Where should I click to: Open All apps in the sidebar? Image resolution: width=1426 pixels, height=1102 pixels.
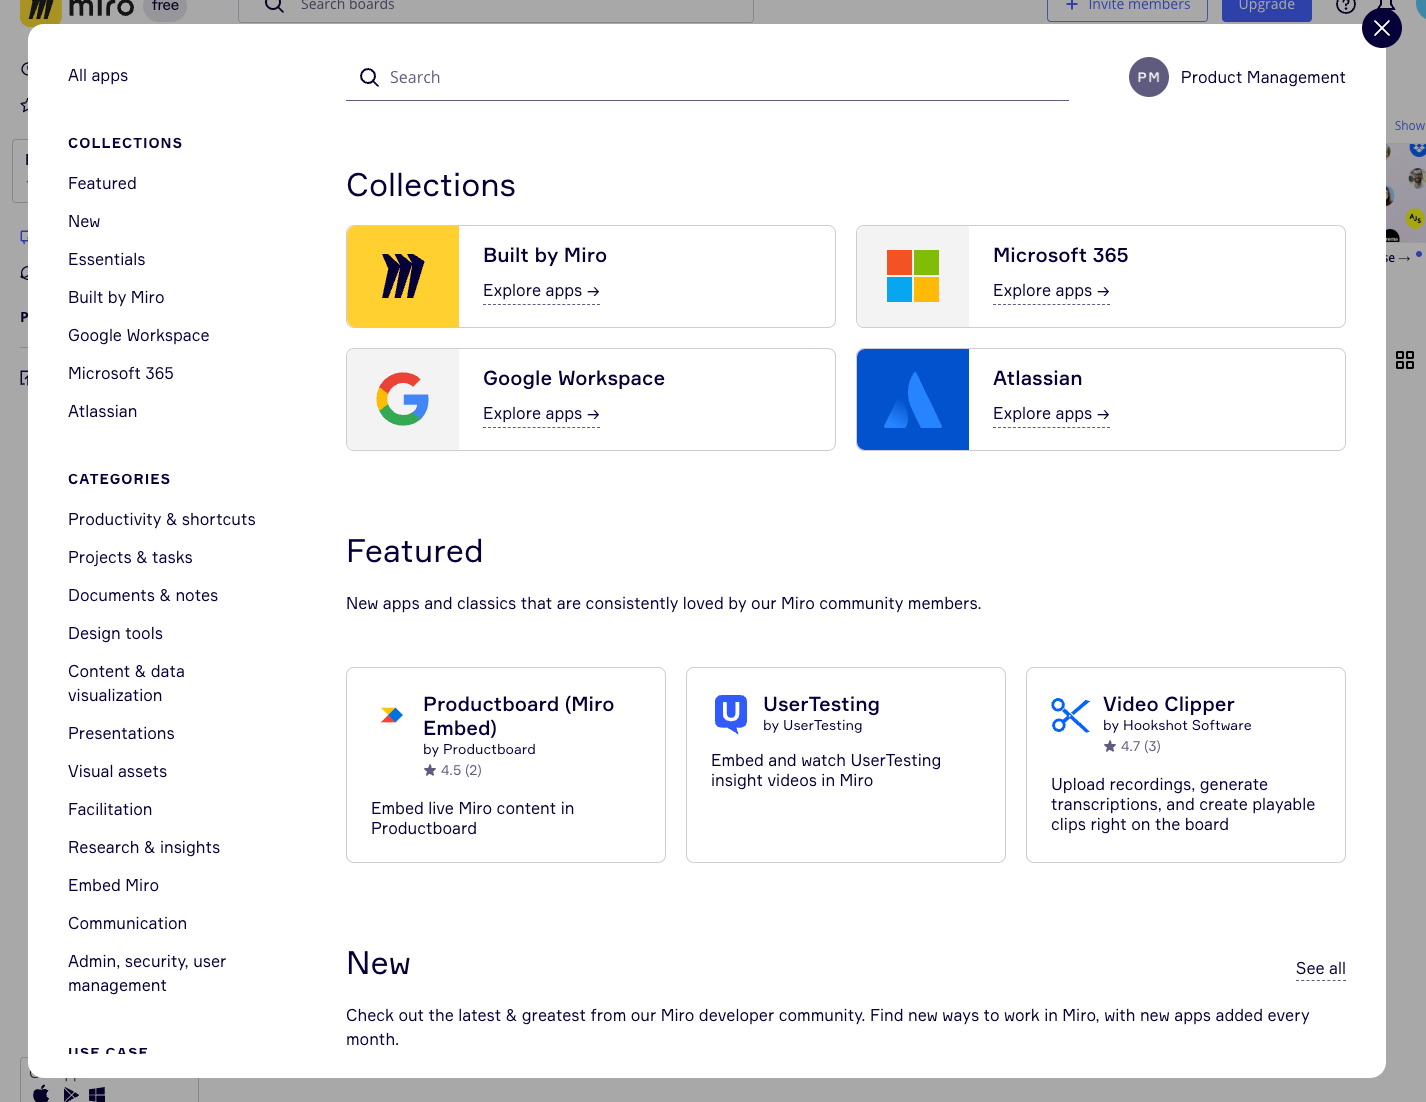point(98,75)
